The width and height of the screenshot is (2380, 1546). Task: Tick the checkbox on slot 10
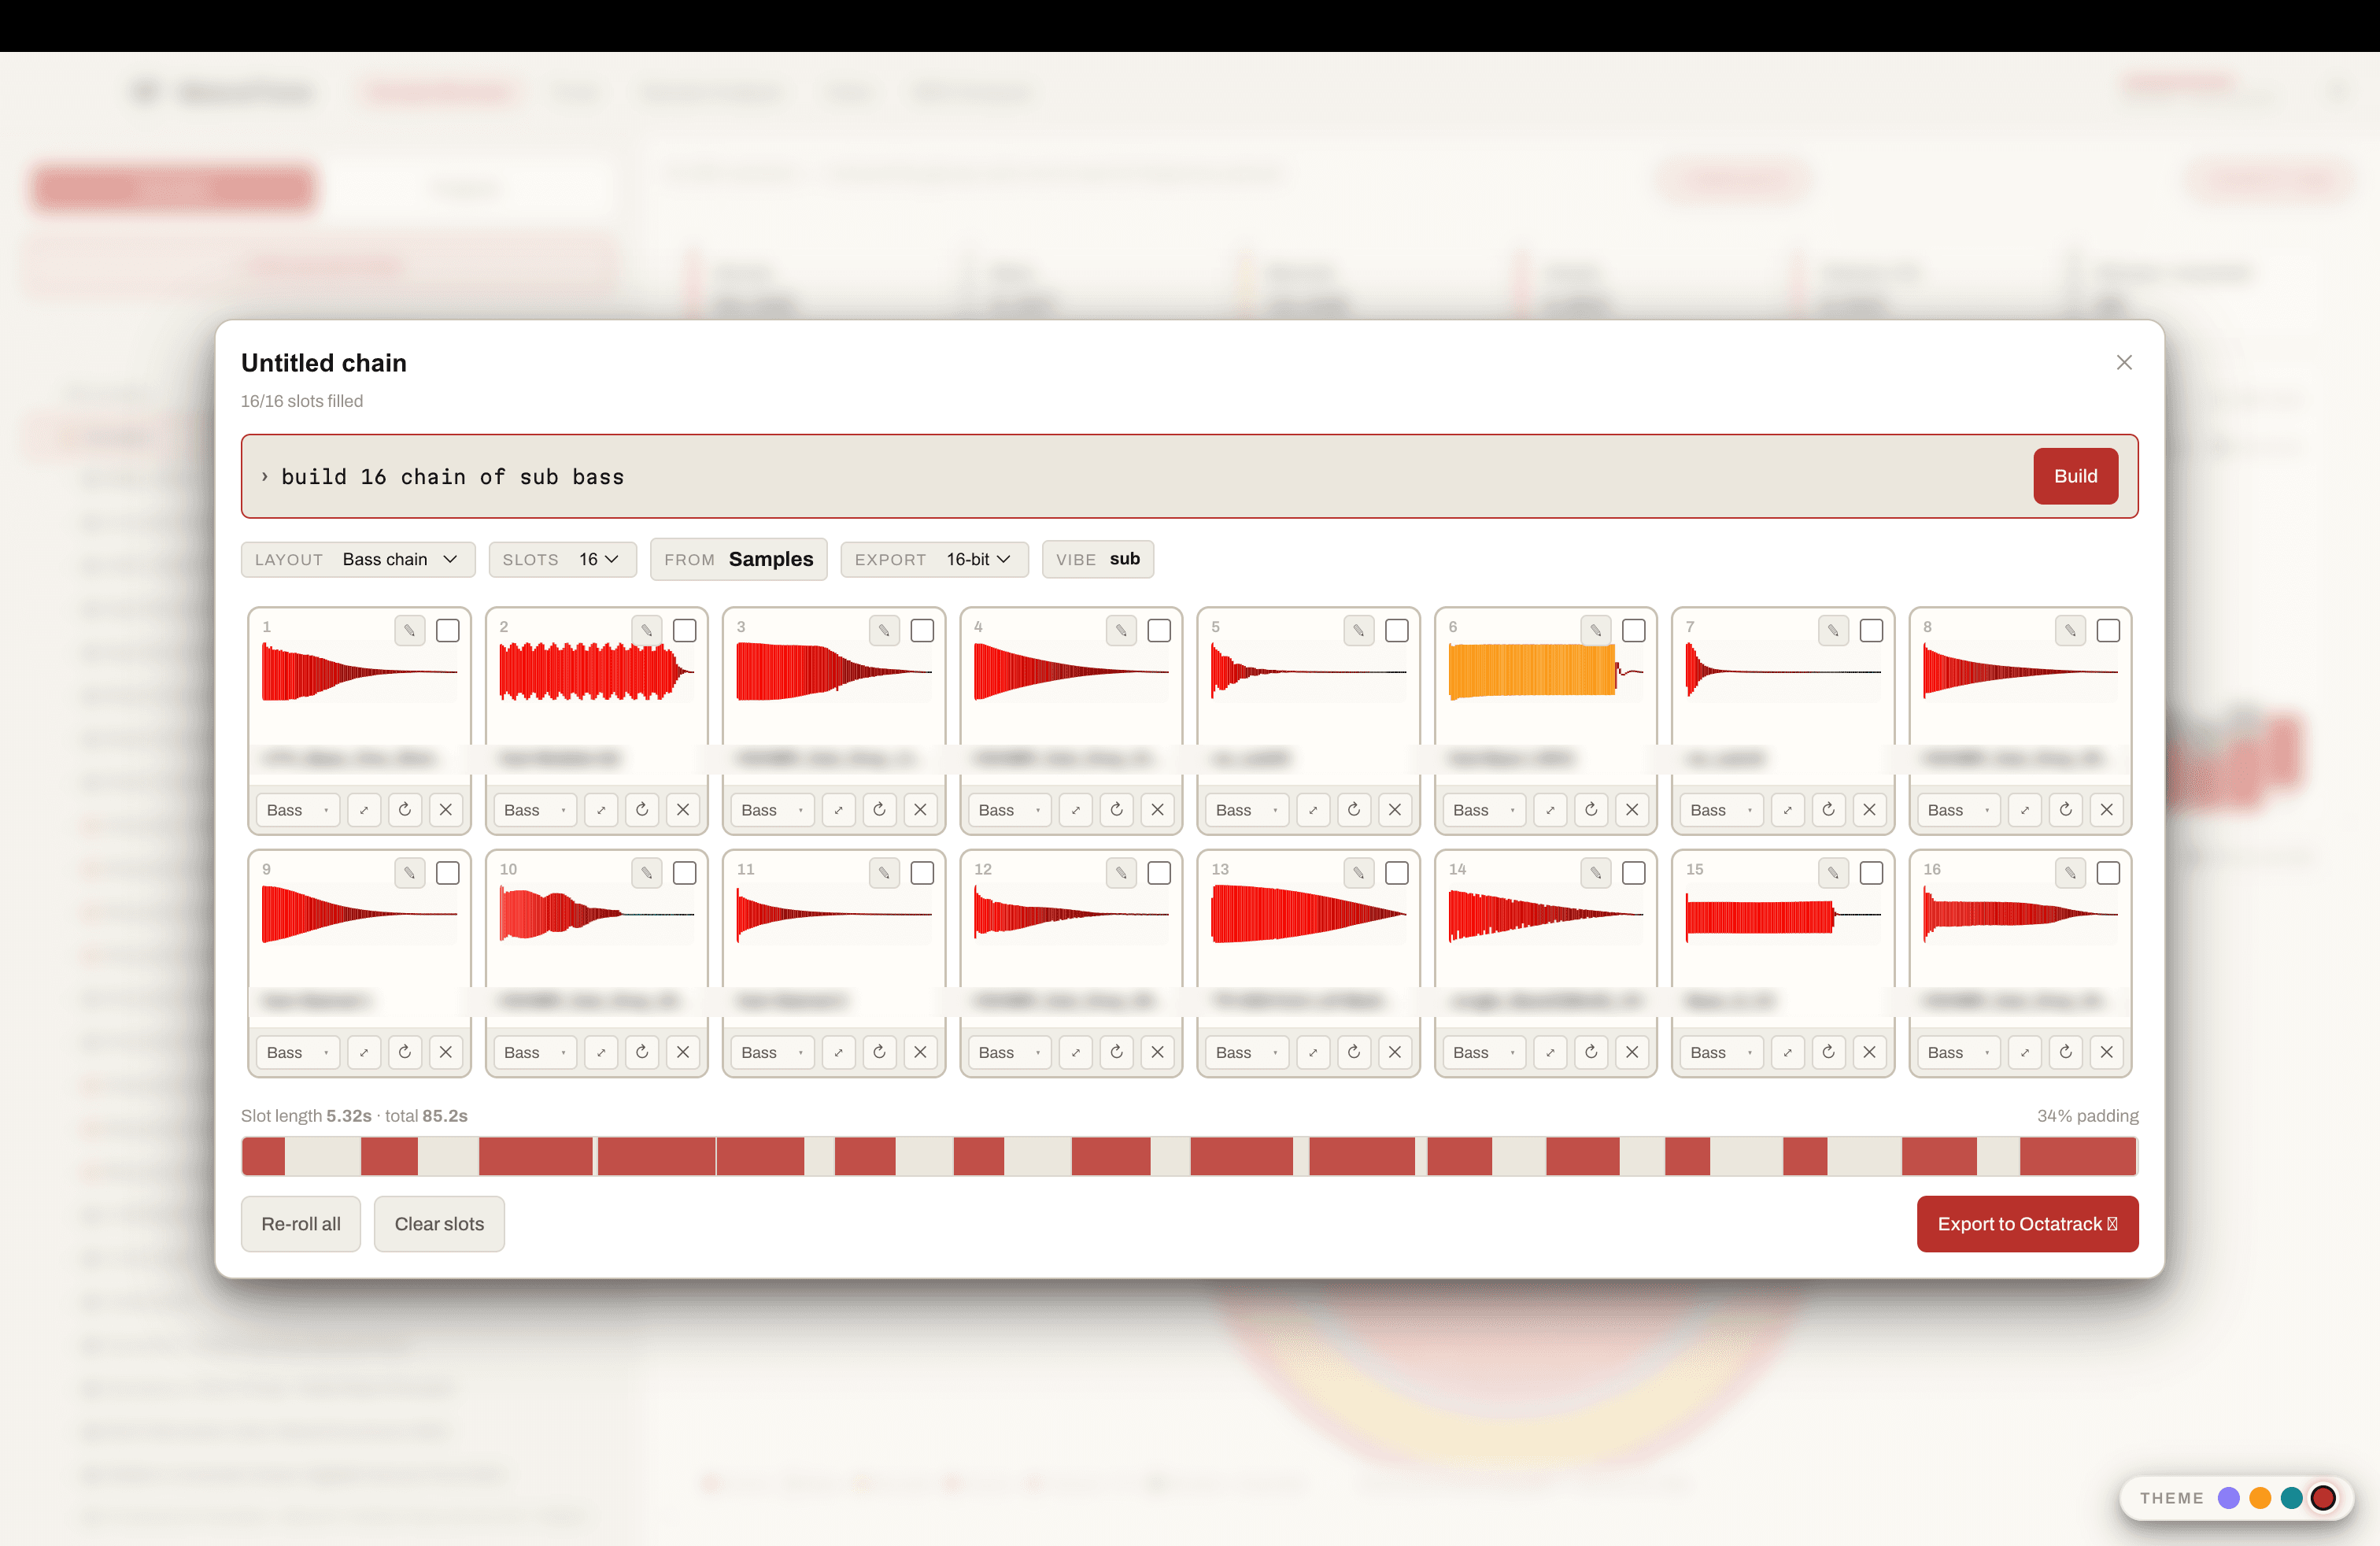685,873
